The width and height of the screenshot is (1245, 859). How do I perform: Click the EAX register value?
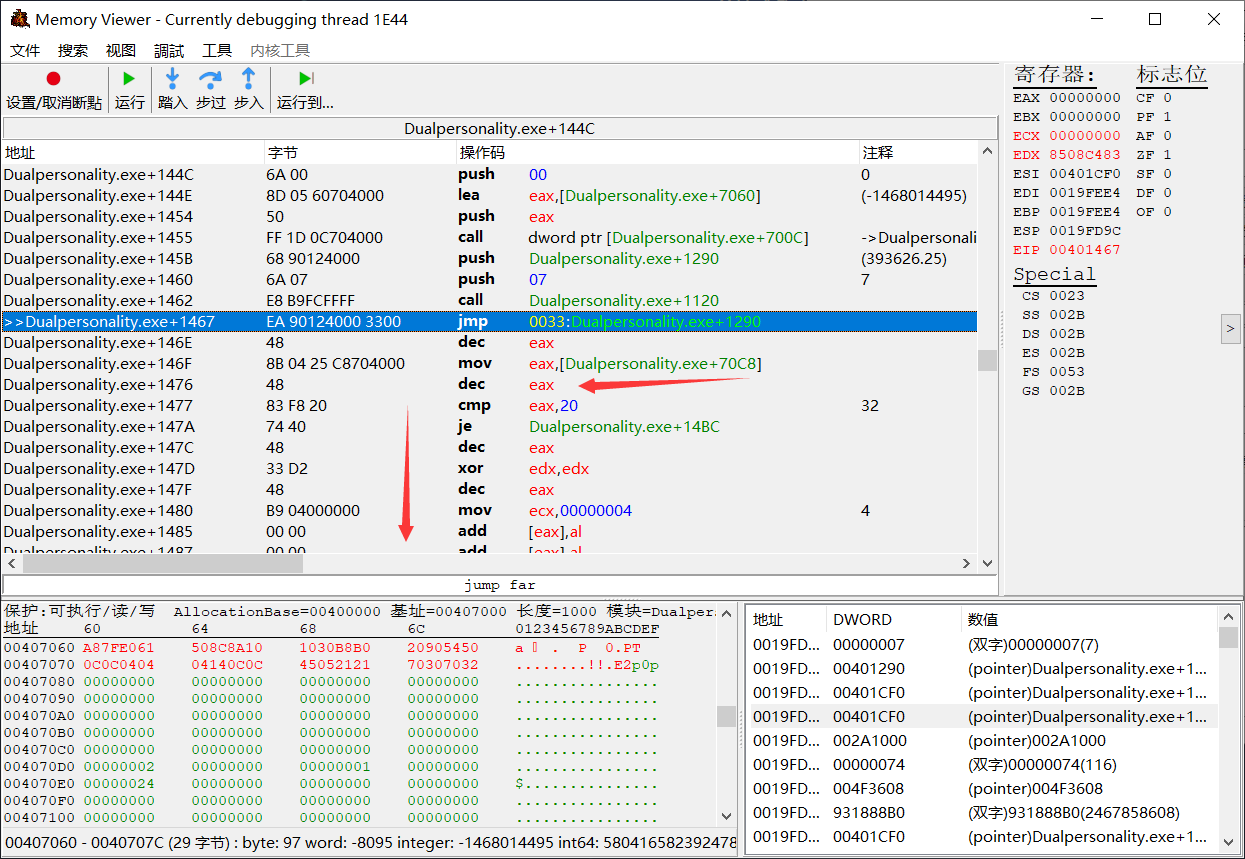click(x=1085, y=98)
